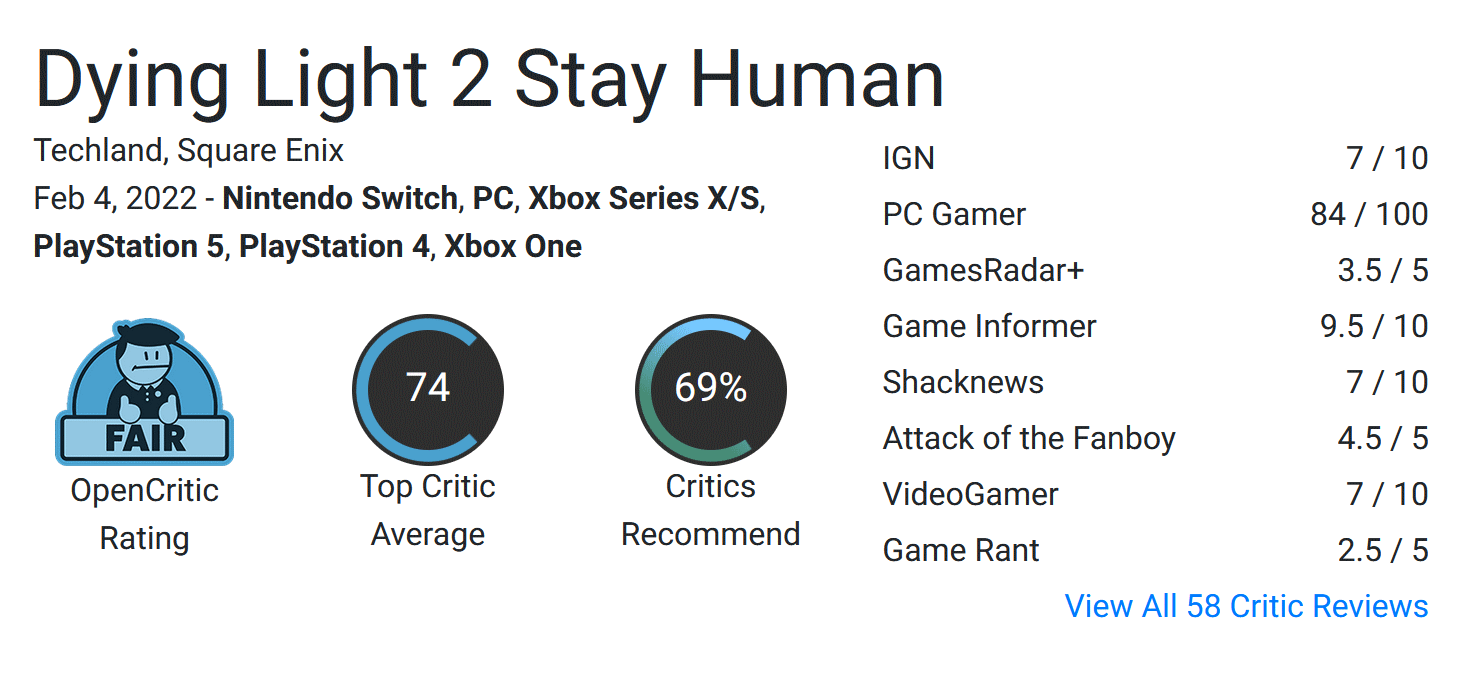Select the PlayStation 5 platform link
1463x677 pixels.
[129, 246]
